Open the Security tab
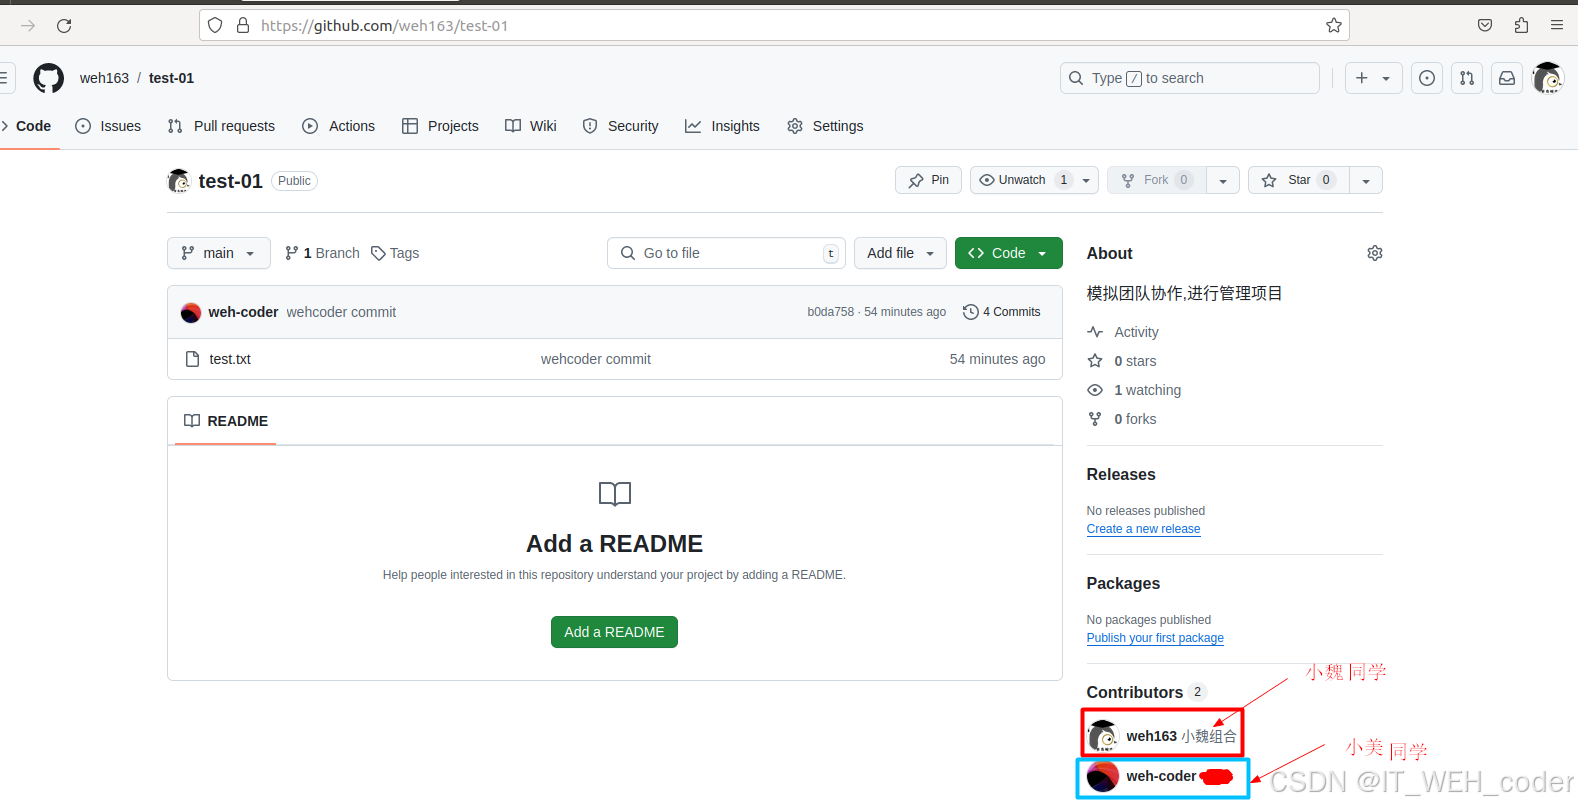The height and width of the screenshot is (809, 1578). [x=620, y=126]
